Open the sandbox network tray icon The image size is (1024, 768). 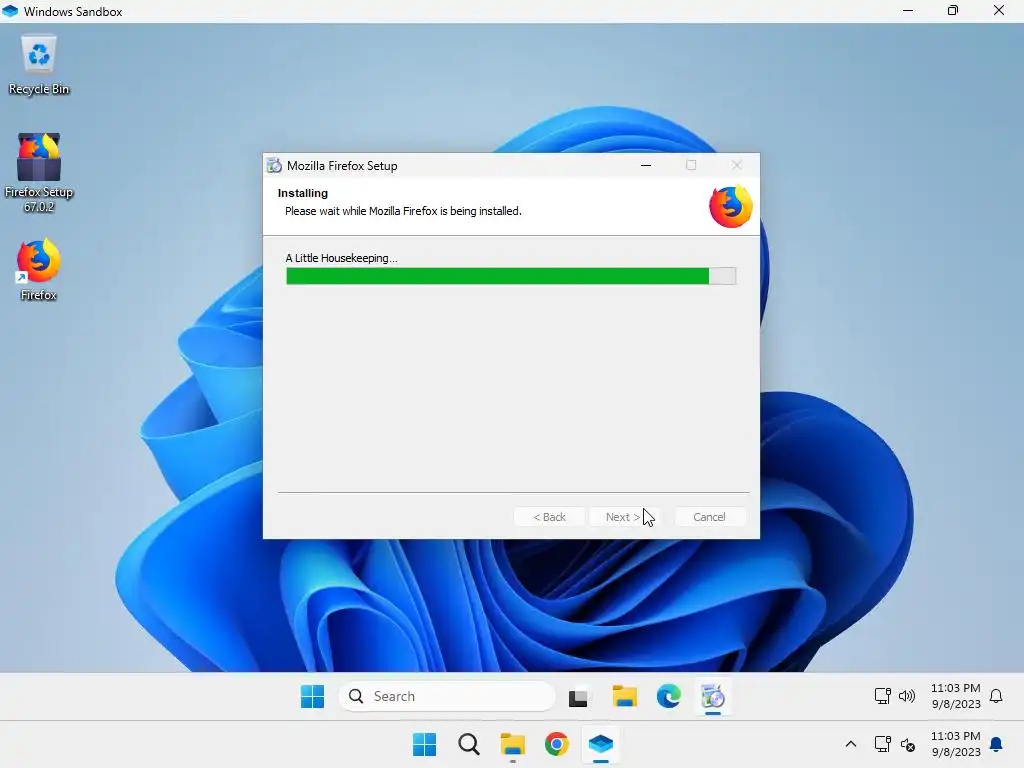coord(882,696)
